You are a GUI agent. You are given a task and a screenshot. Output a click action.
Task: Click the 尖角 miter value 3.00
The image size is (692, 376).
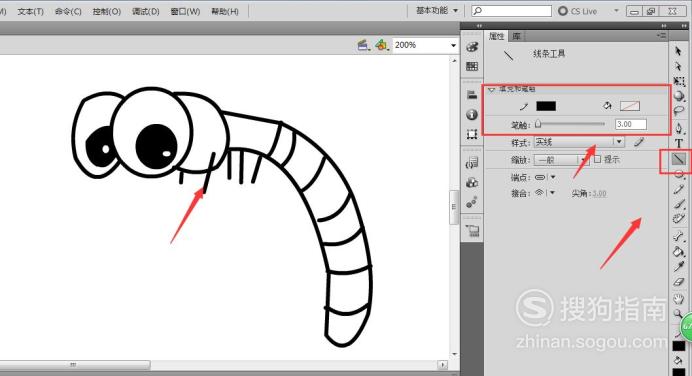coord(599,193)
